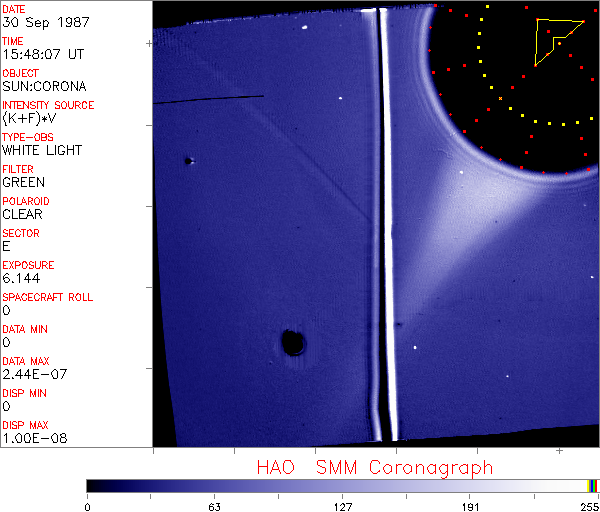Click the intensity color bar gradient
The image size is (600, 512).
pyautogui.click(x=342, y=486)
